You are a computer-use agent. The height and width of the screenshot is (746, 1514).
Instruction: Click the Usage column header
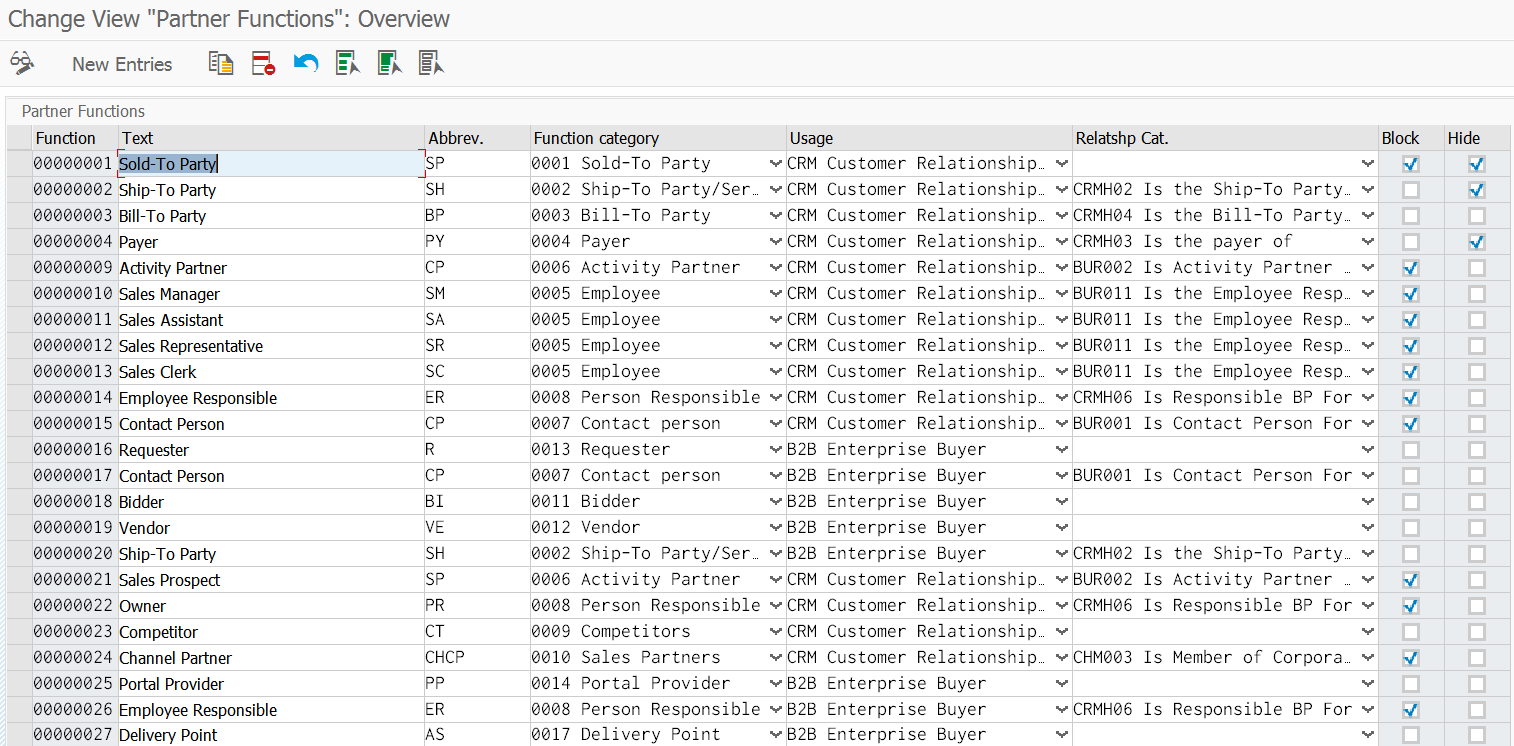(x=929, y=138)
